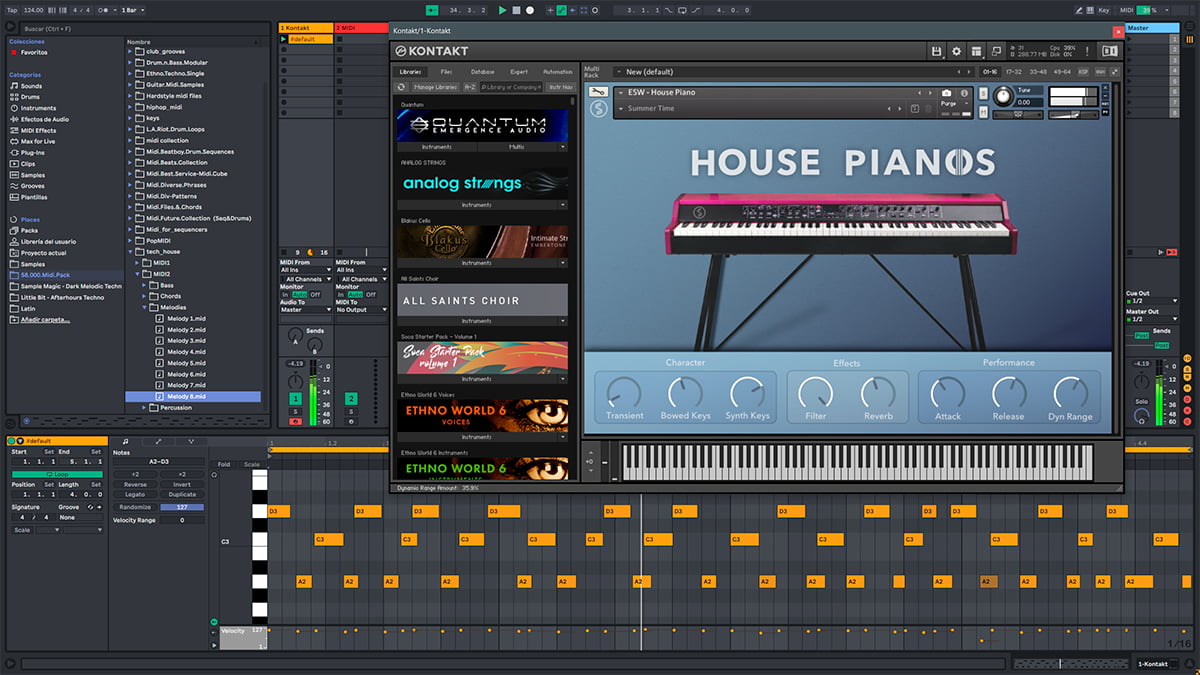Enable Fold in the piano roll
The height and width of the screenshot is (675, 1200).
point(224,464)
